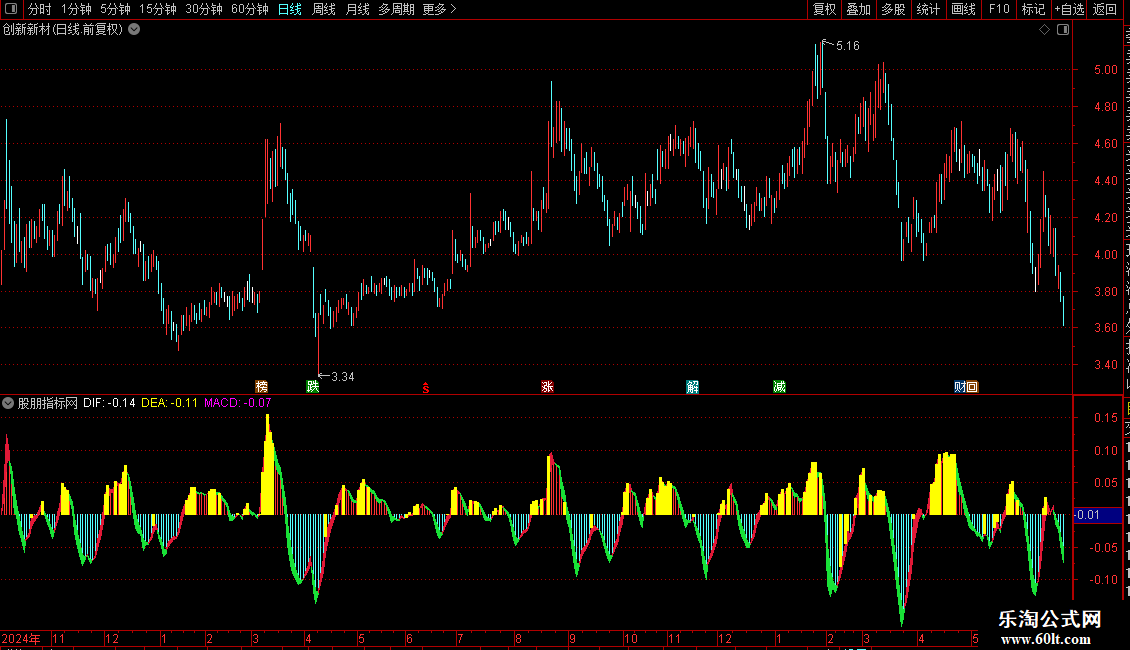Click the diamond icon above the chart

[1044, 30]
